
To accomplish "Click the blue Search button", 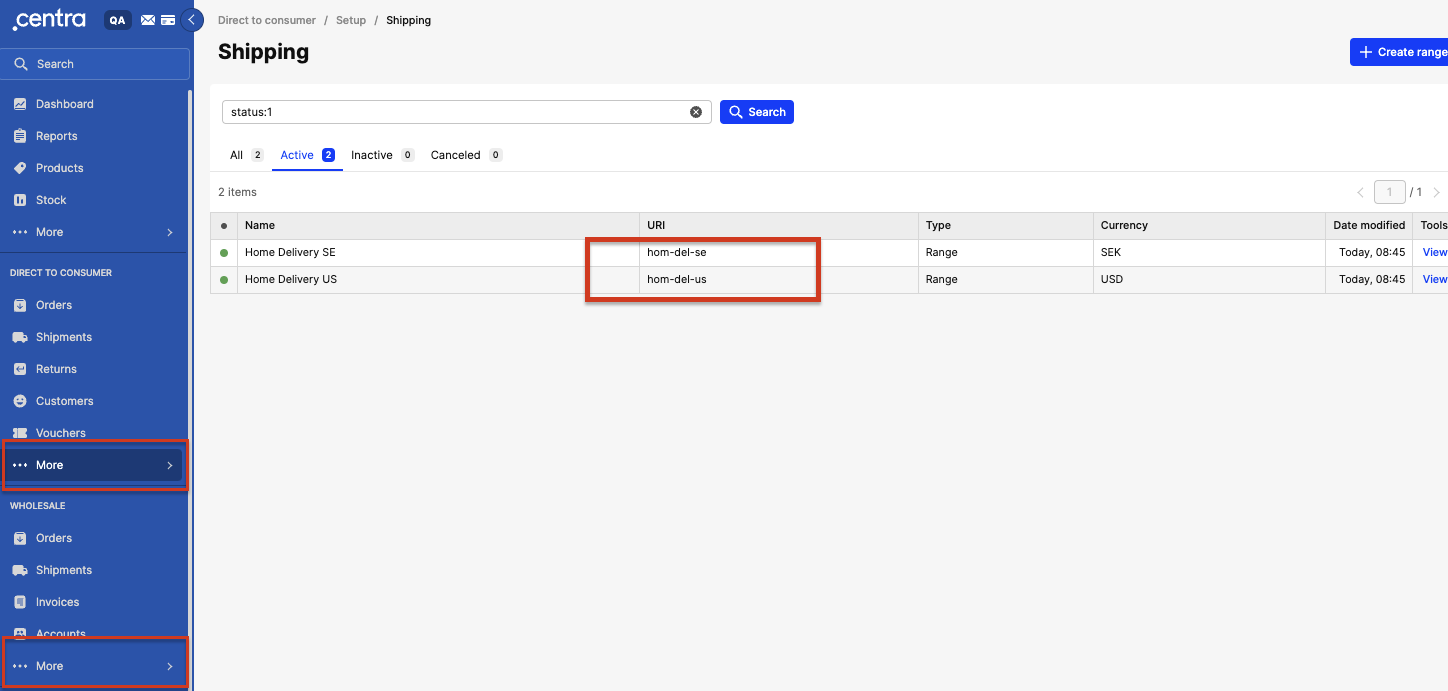I will coord(757,112).
